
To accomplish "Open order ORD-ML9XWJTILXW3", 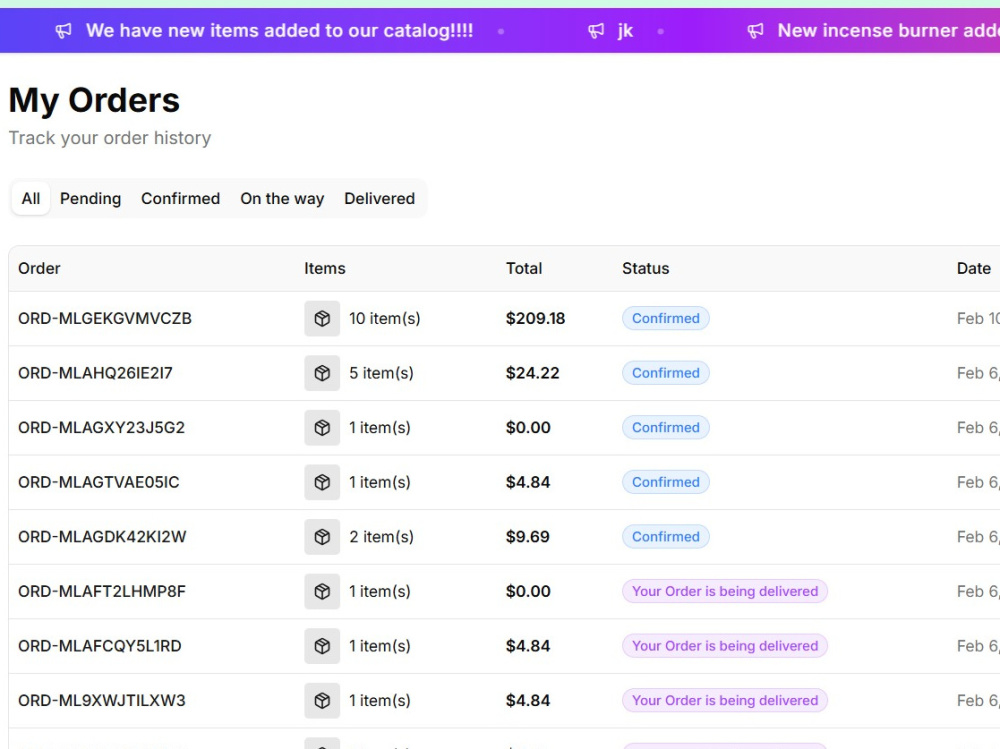I will pyautogui.click(x=101, y=701).
